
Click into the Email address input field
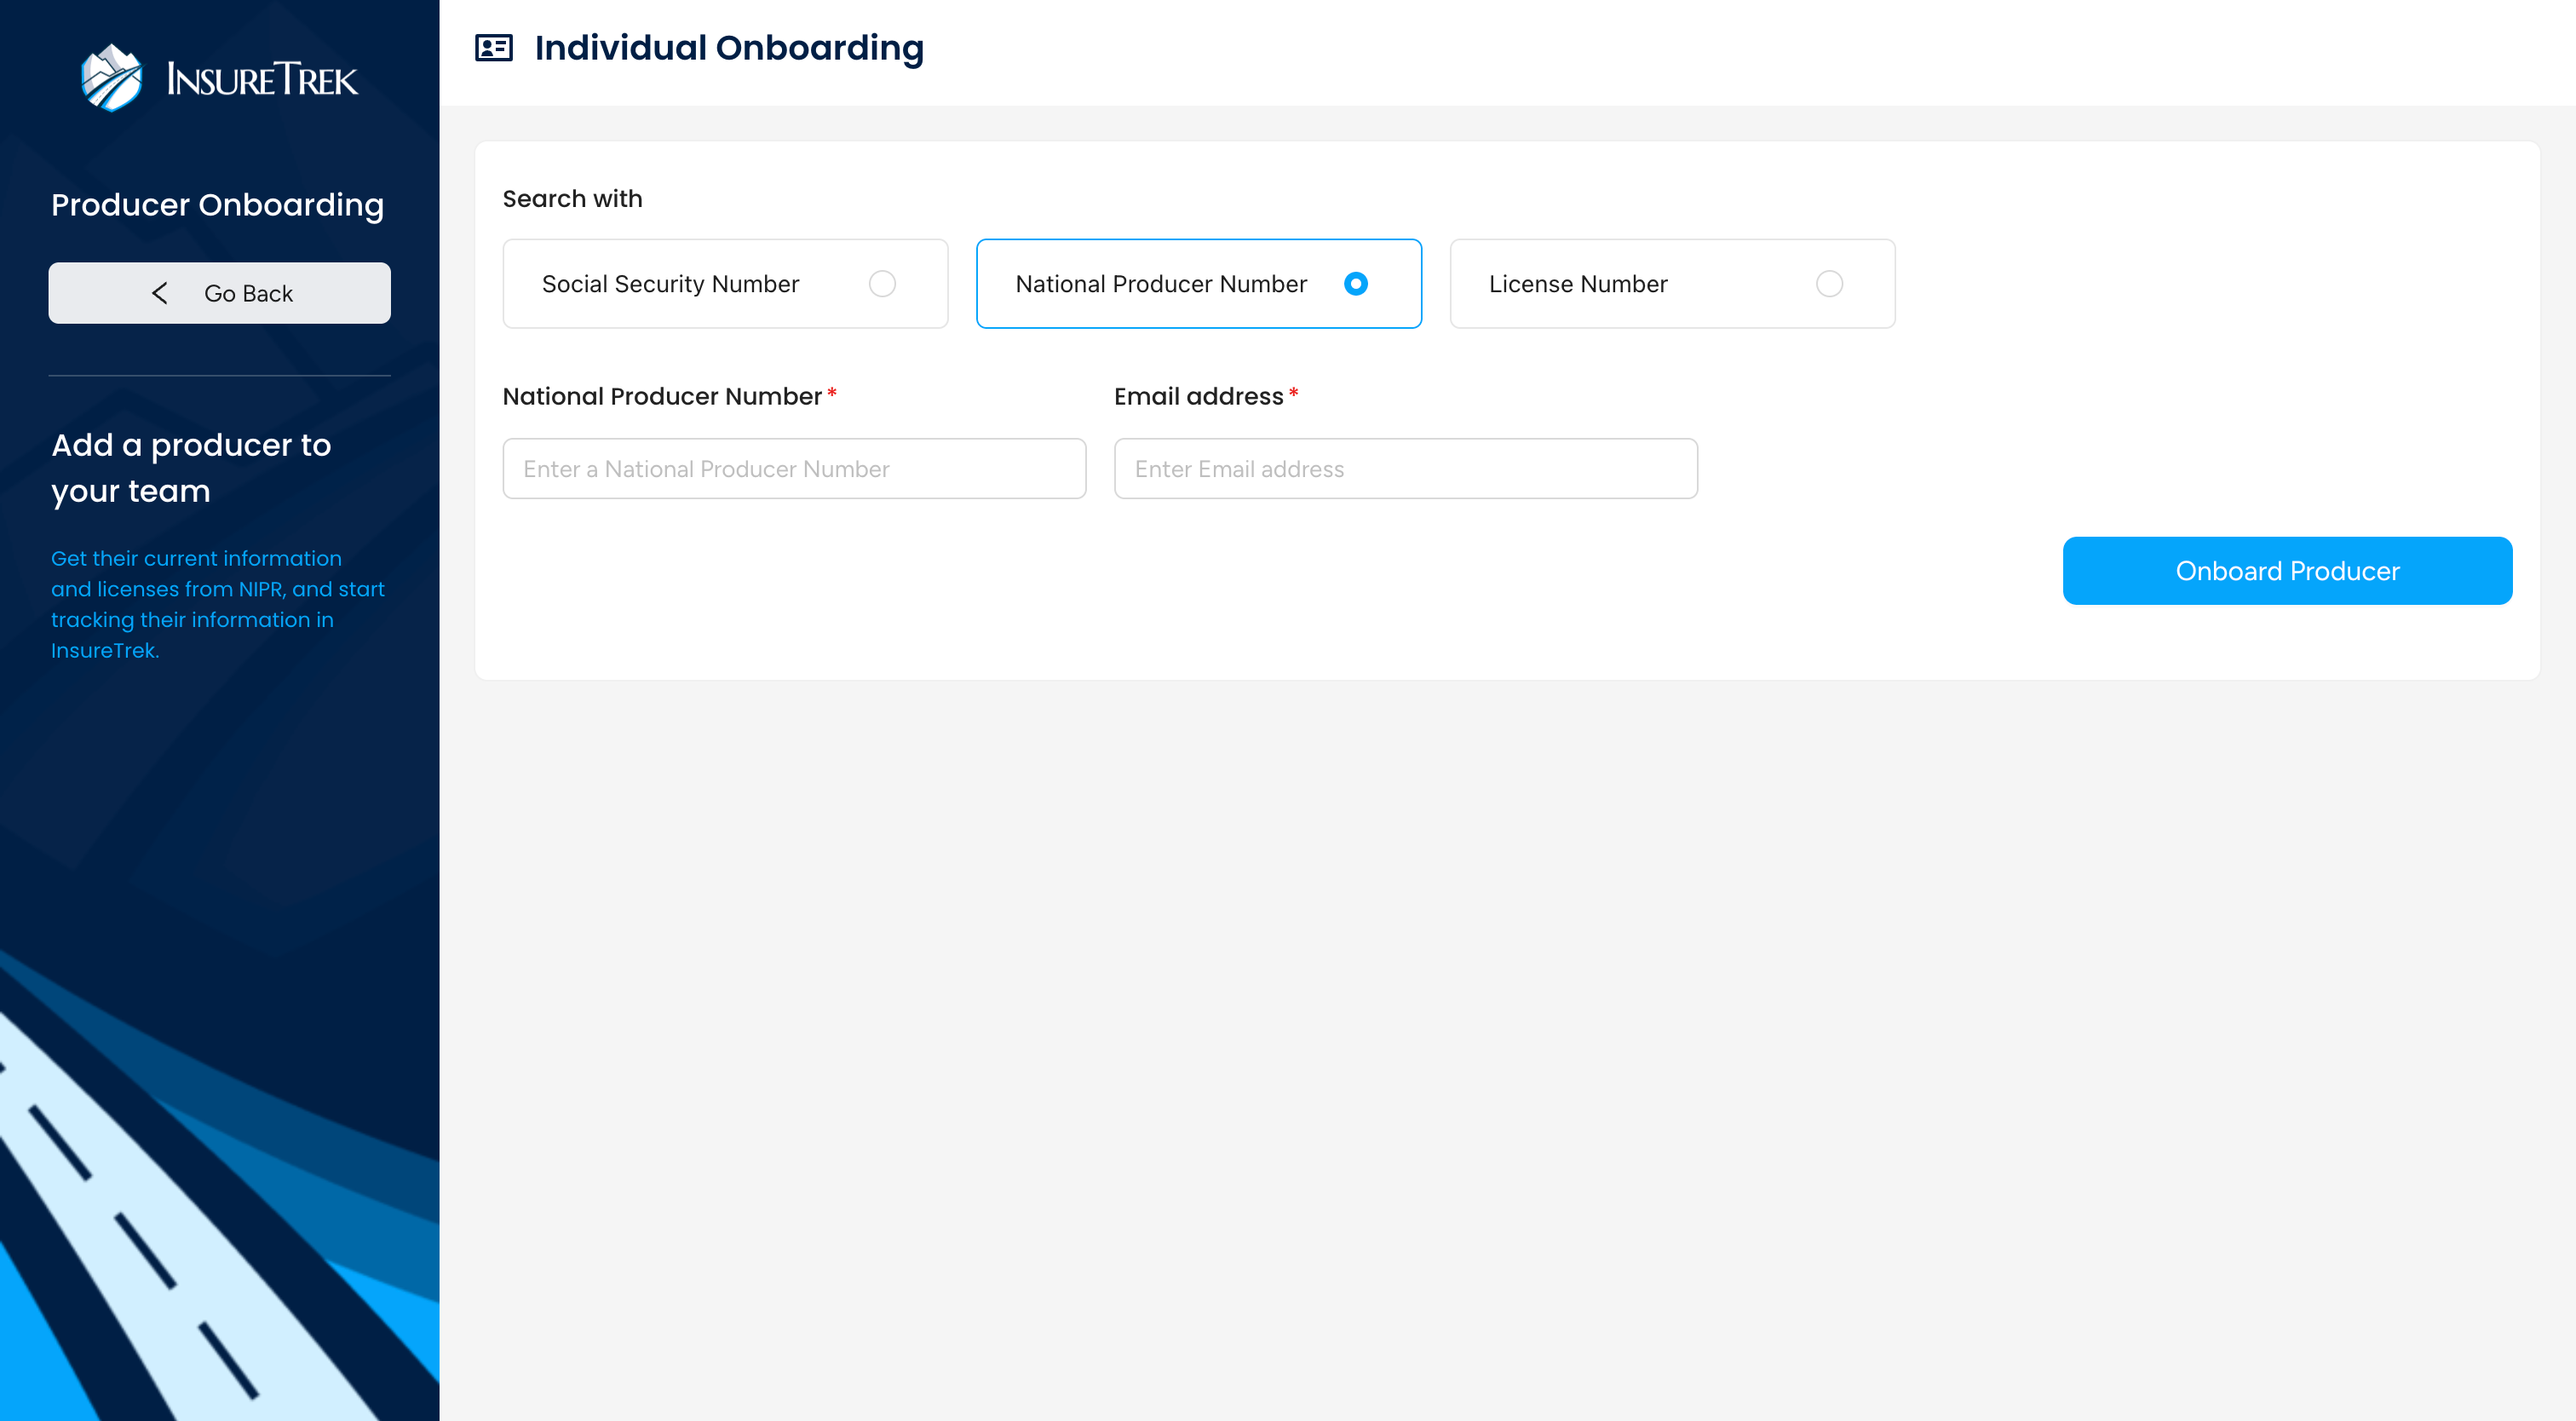1405,469
